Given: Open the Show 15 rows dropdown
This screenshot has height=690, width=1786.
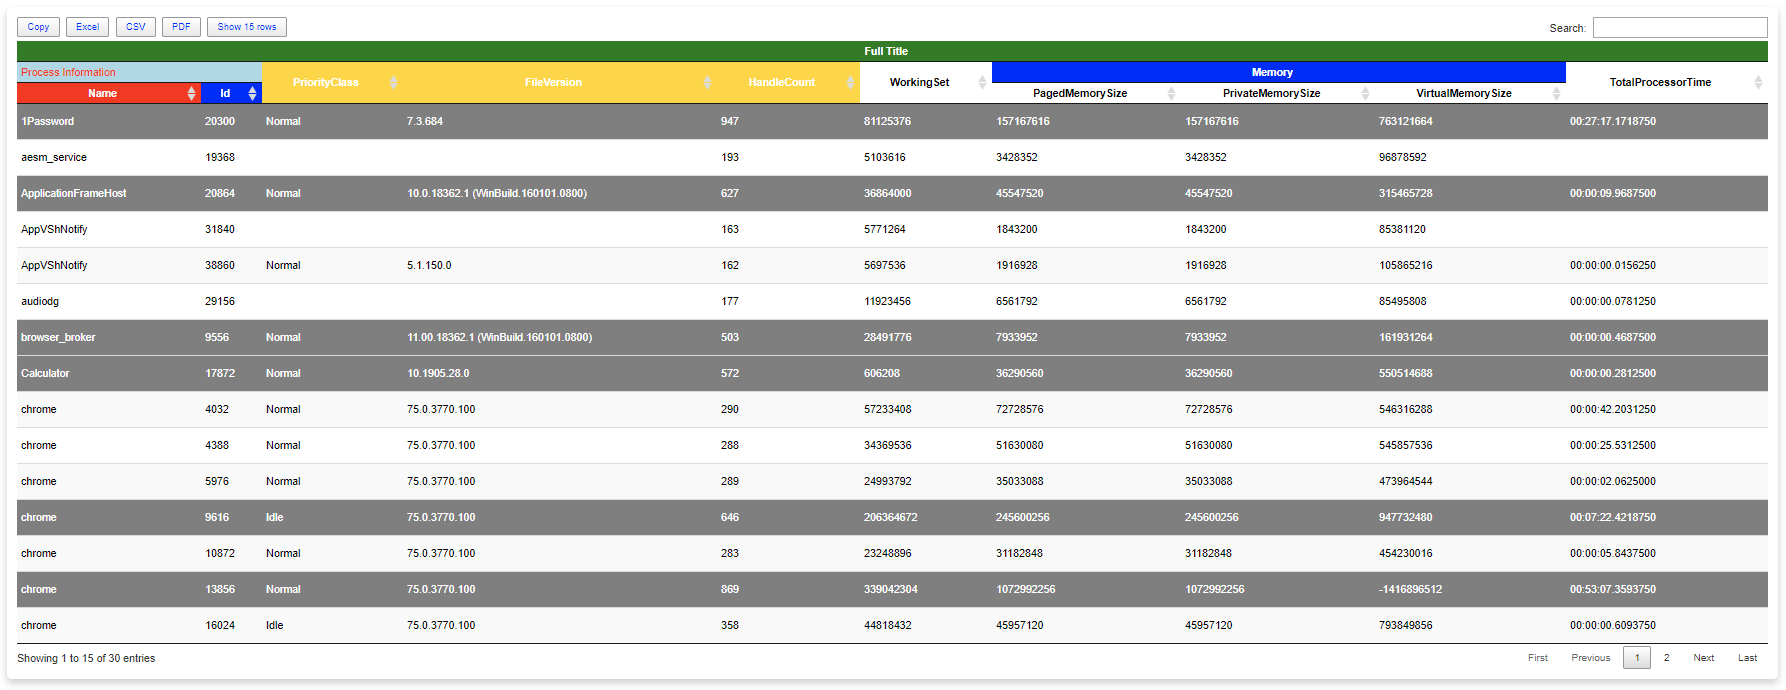Looking at the screenshot, I should (x=247, y=27).
